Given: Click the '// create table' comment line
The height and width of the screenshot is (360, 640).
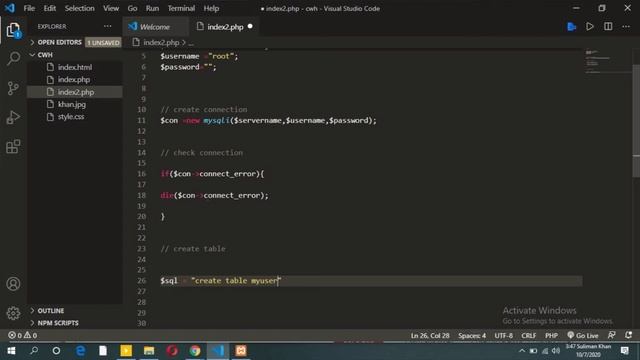Looking at the screenshot, I should tap(193, 249).
